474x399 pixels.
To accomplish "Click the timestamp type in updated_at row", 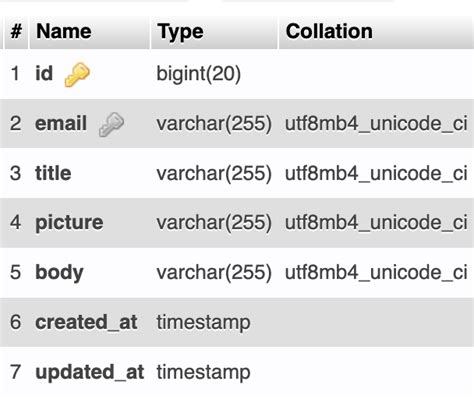I will [203, 372].
